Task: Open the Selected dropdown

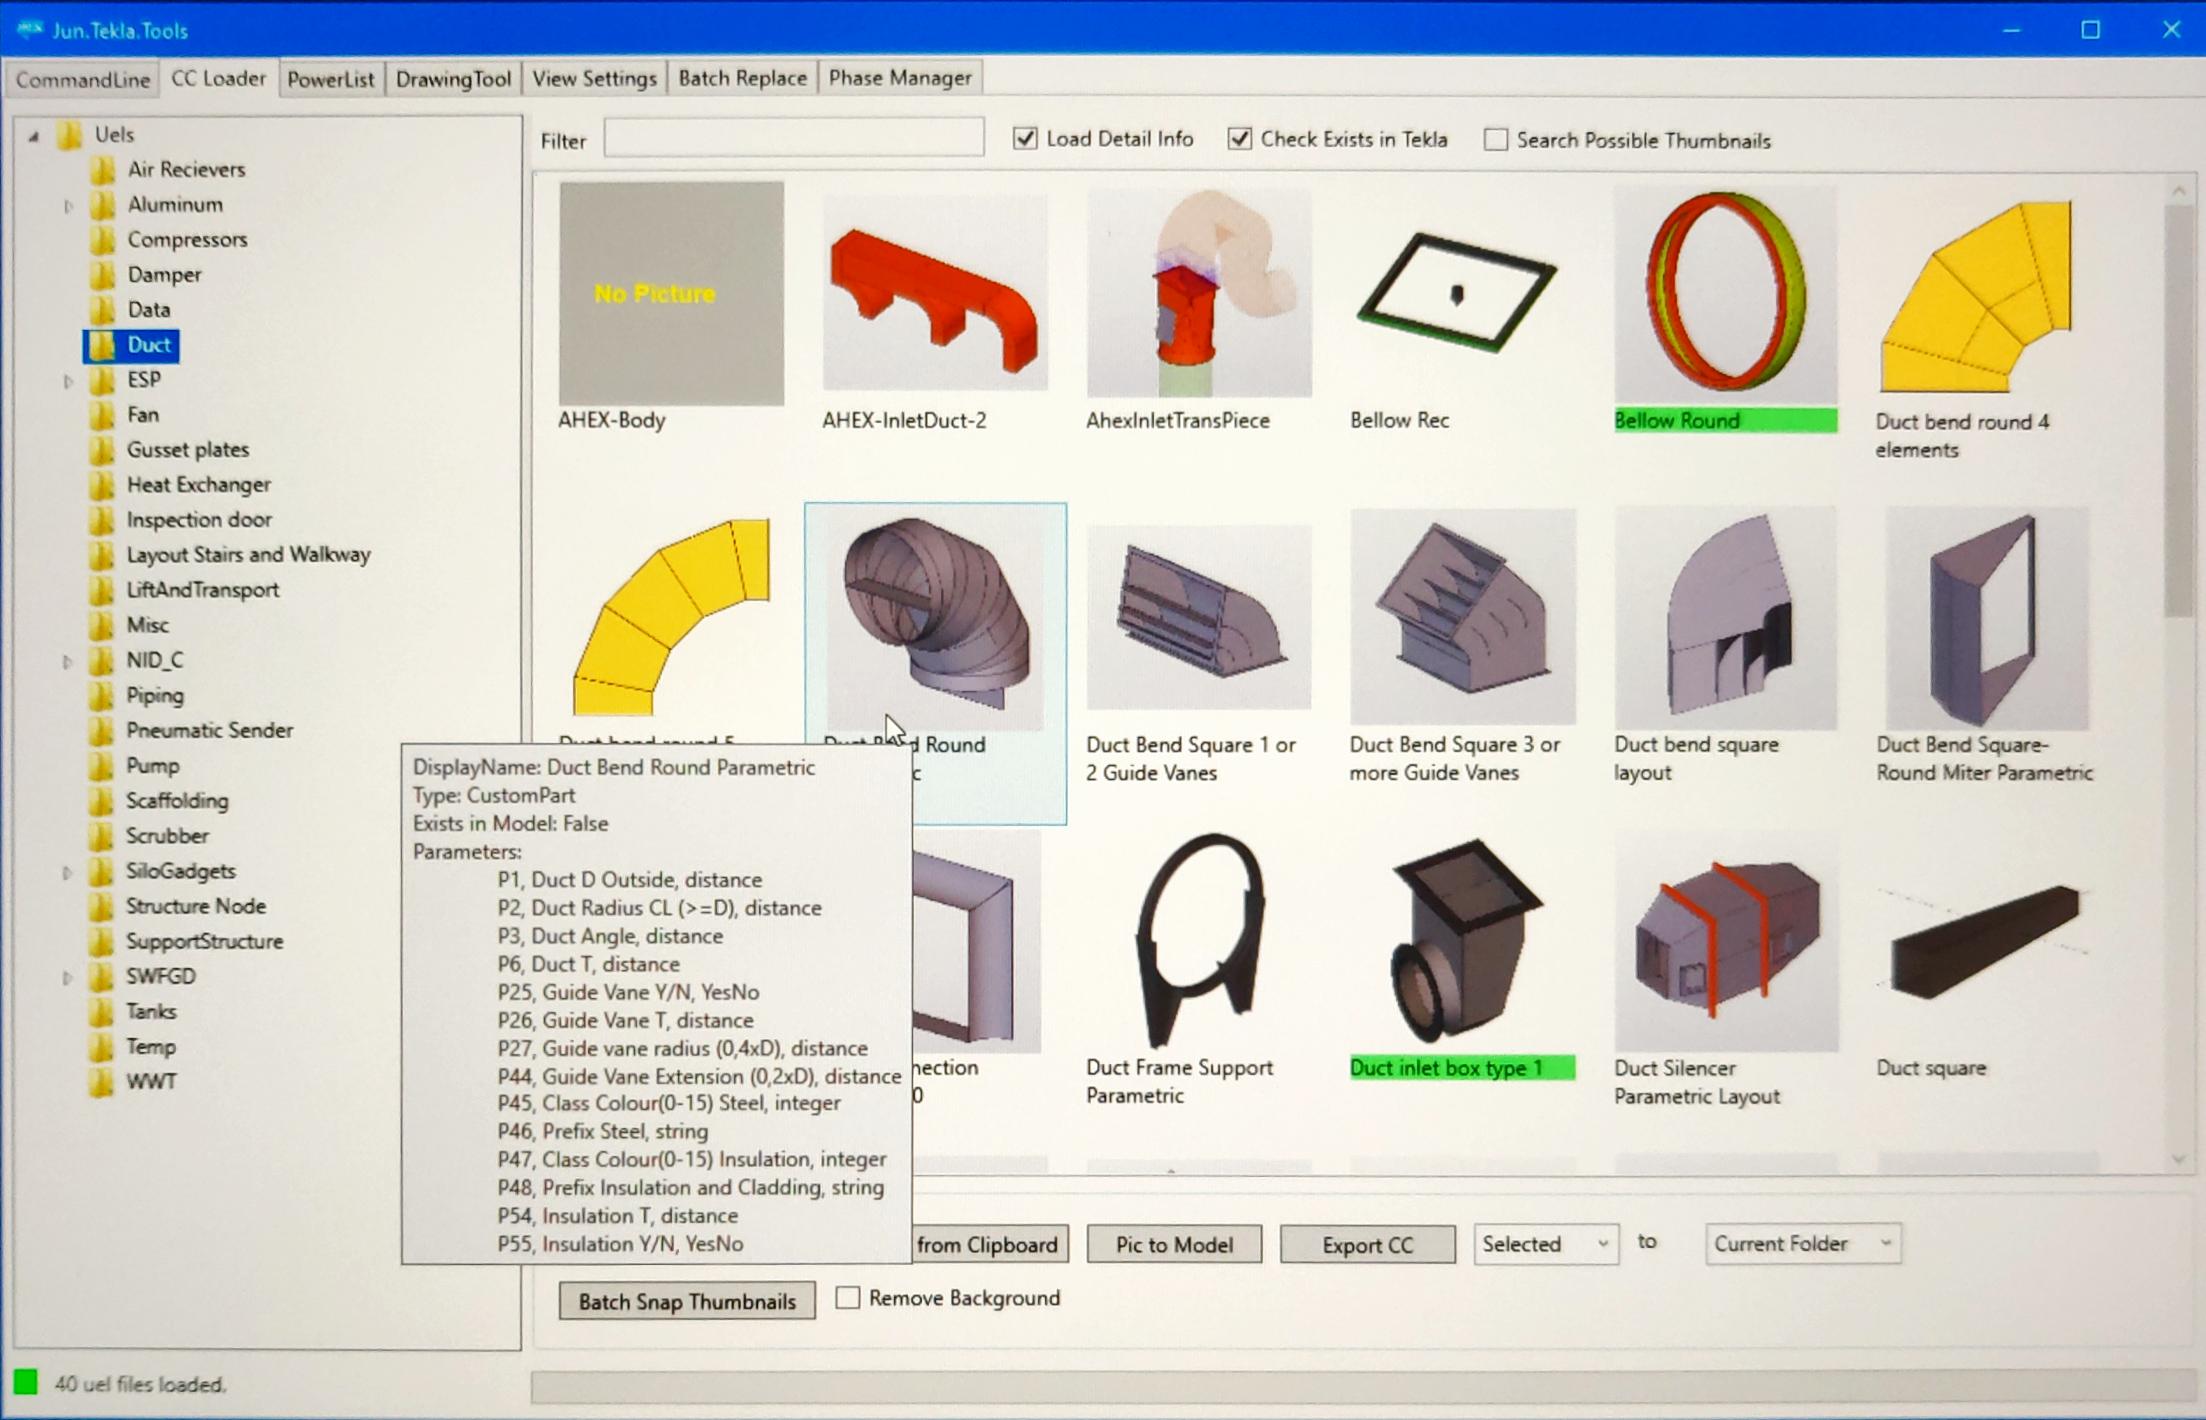Action: (x=1546, y=1244)
